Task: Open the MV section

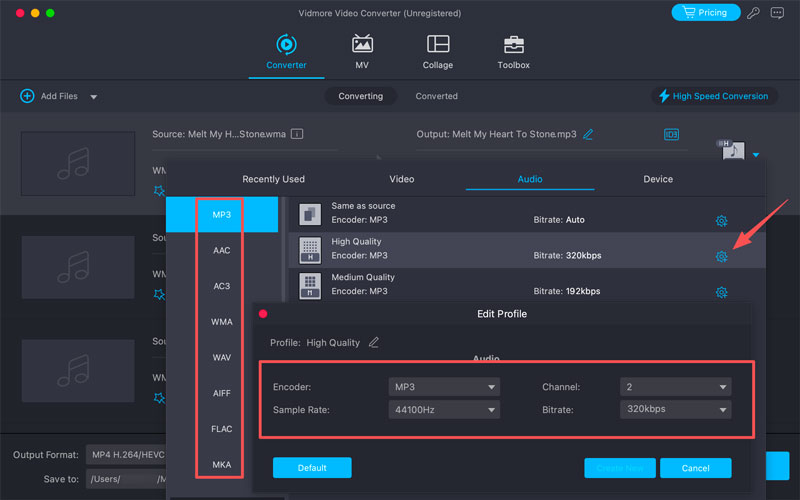Action: 362,52
